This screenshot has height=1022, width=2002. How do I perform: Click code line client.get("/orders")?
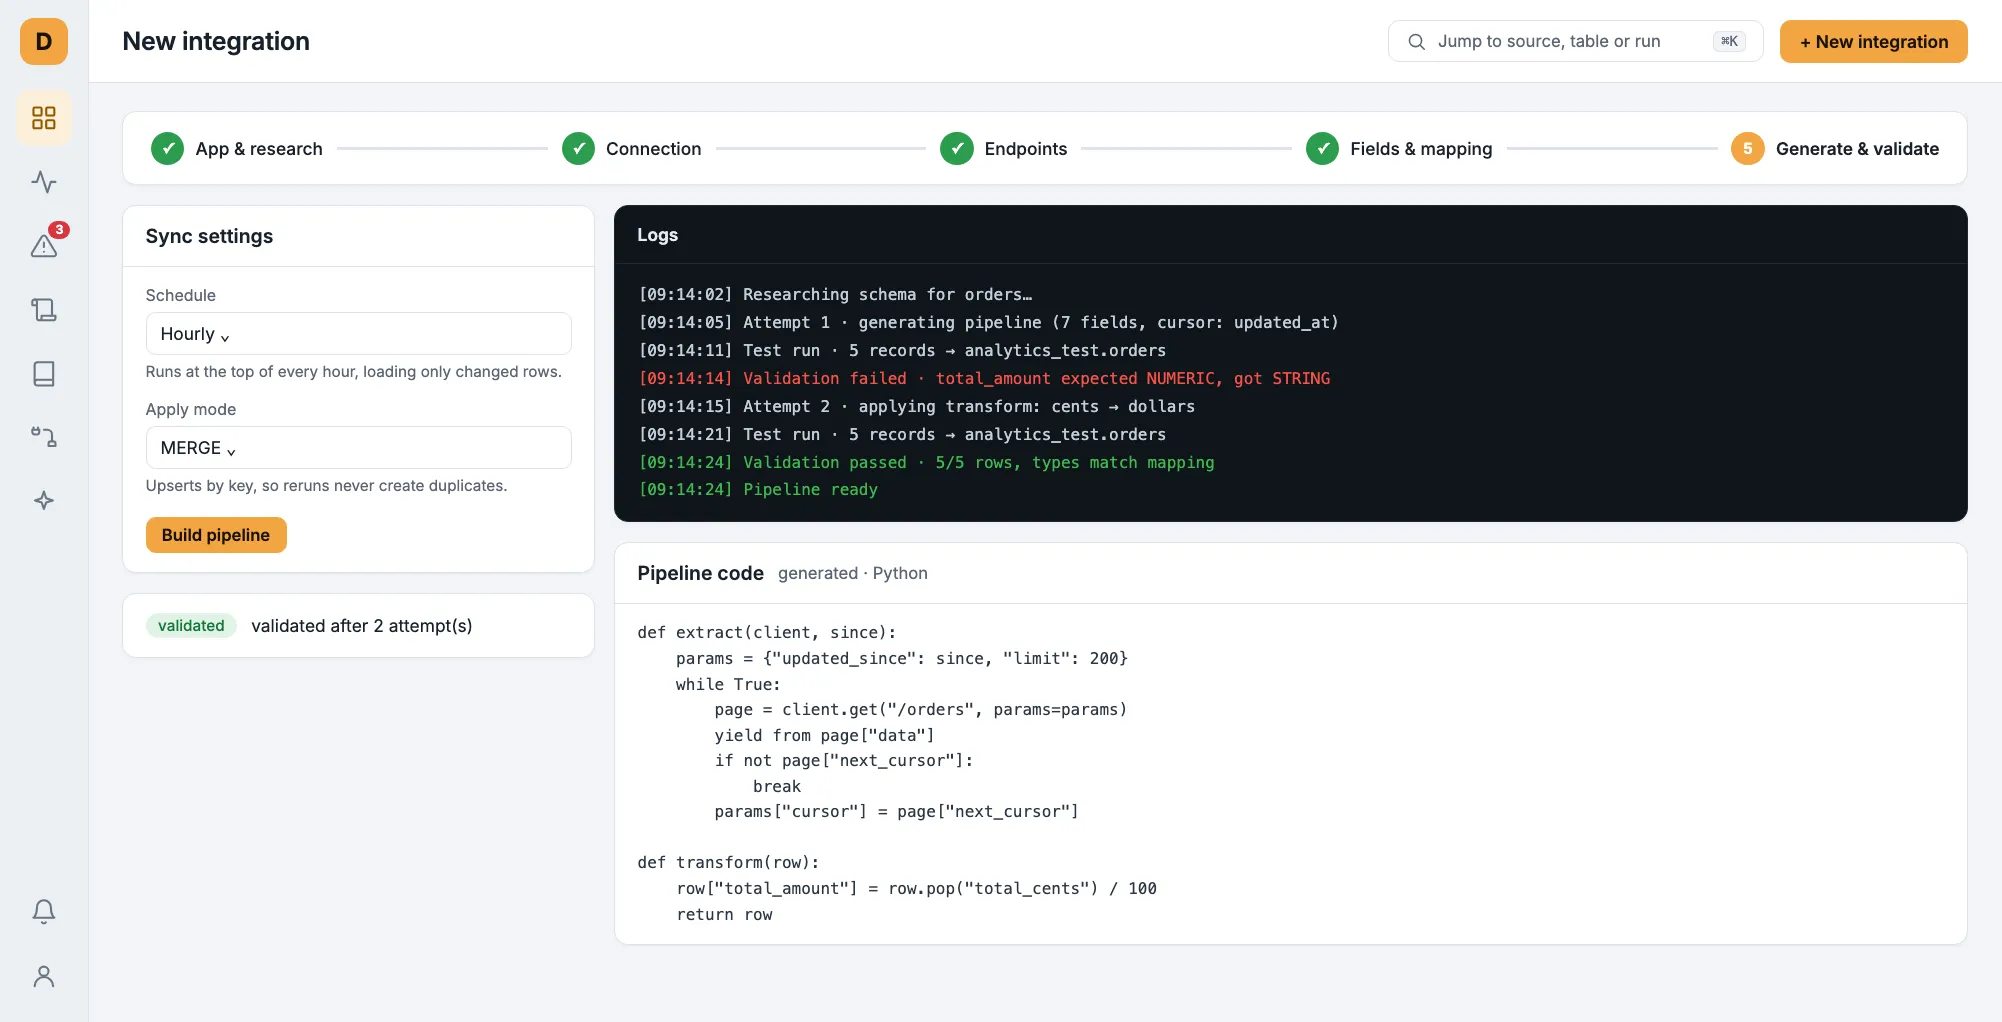point(921,709)
